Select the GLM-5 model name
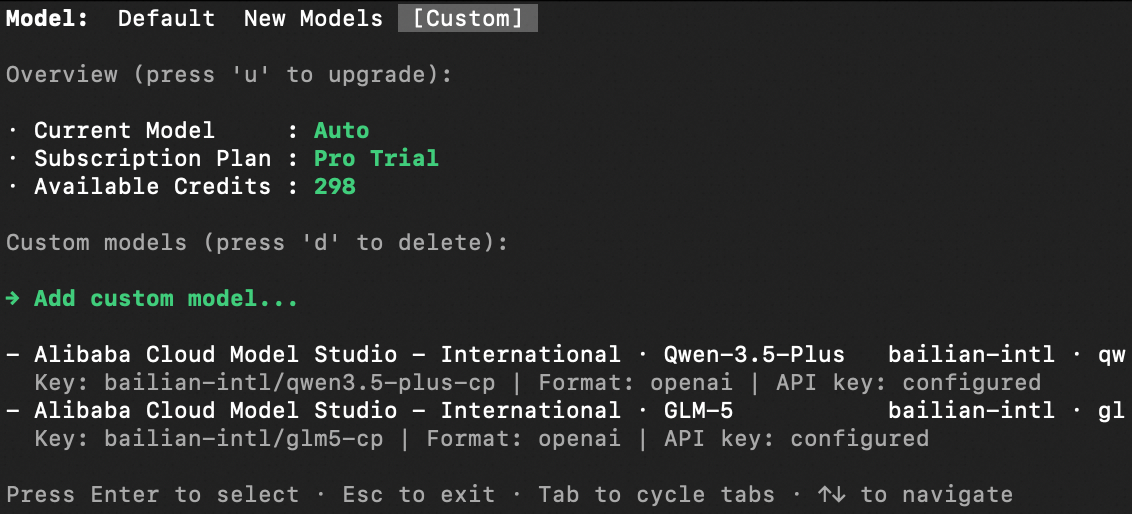Screen dimensions: 1132x514 [698, 411]
